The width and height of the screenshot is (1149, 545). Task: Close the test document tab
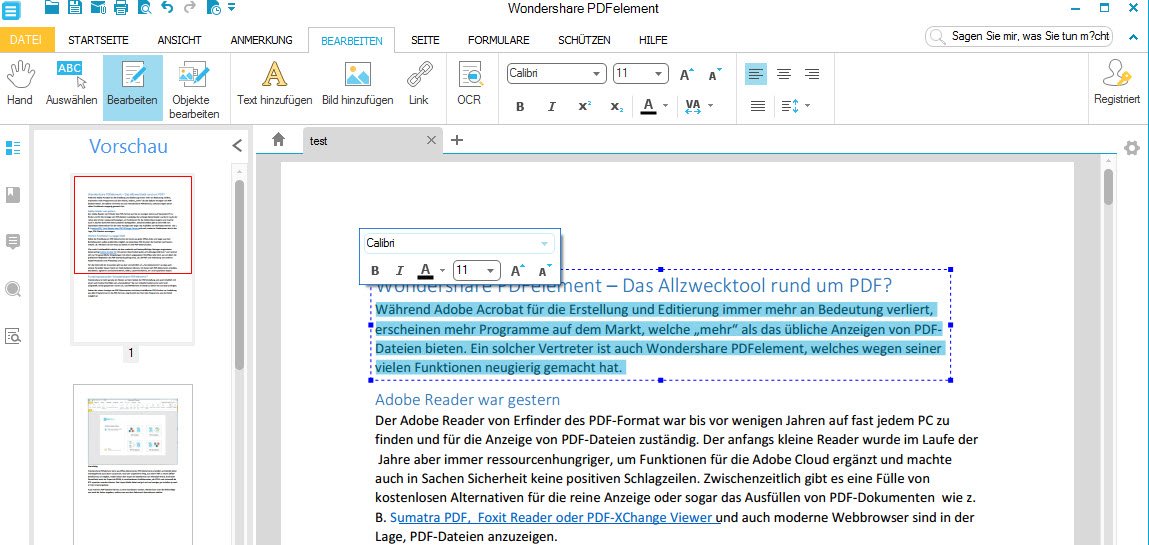pos(431,140)
